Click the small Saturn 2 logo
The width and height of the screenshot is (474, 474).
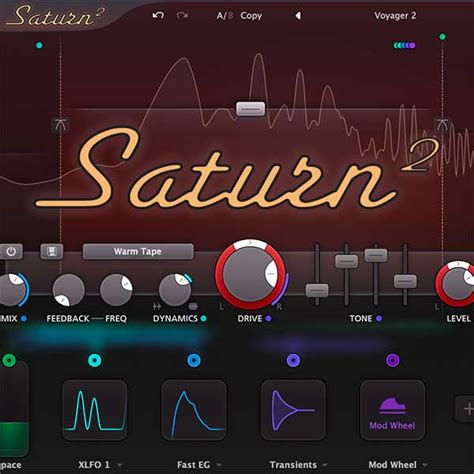point(55,16)
